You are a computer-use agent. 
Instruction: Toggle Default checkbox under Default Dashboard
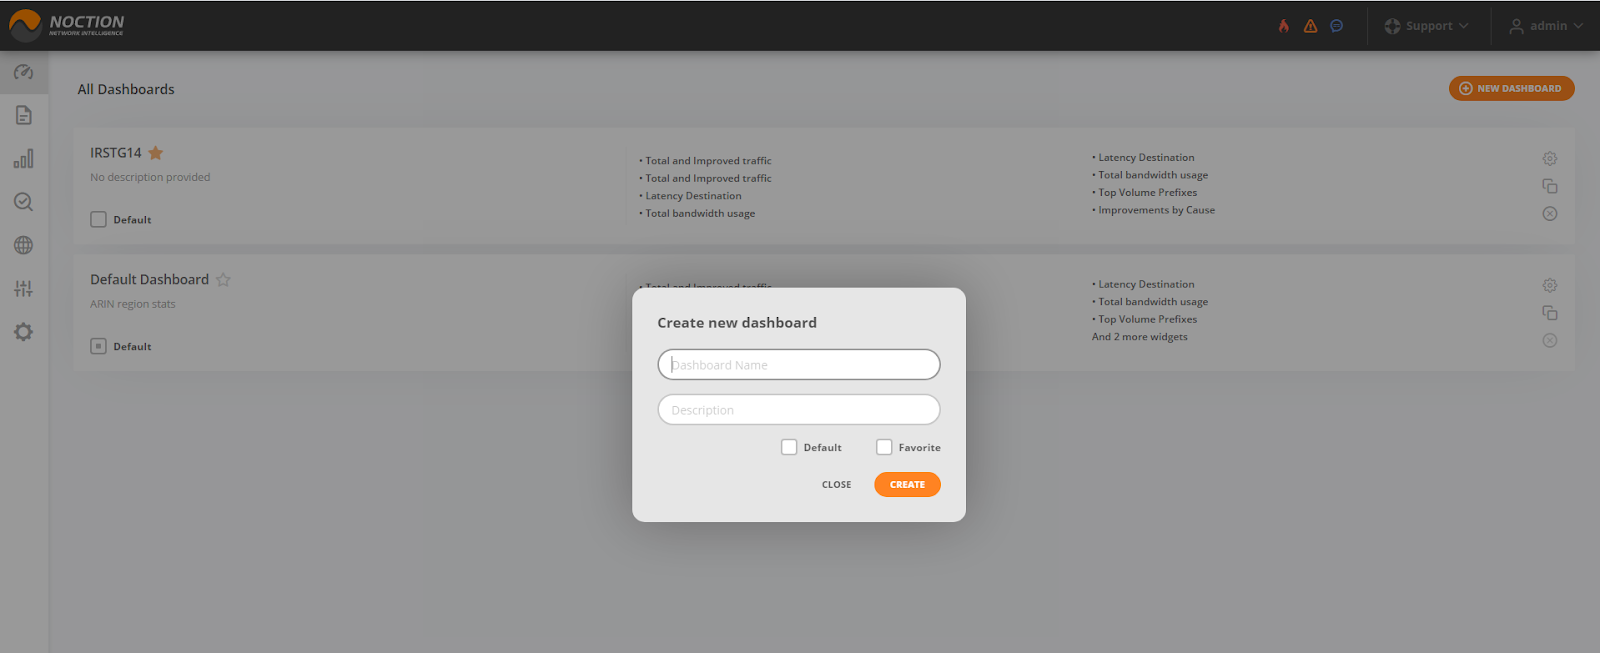98,346
